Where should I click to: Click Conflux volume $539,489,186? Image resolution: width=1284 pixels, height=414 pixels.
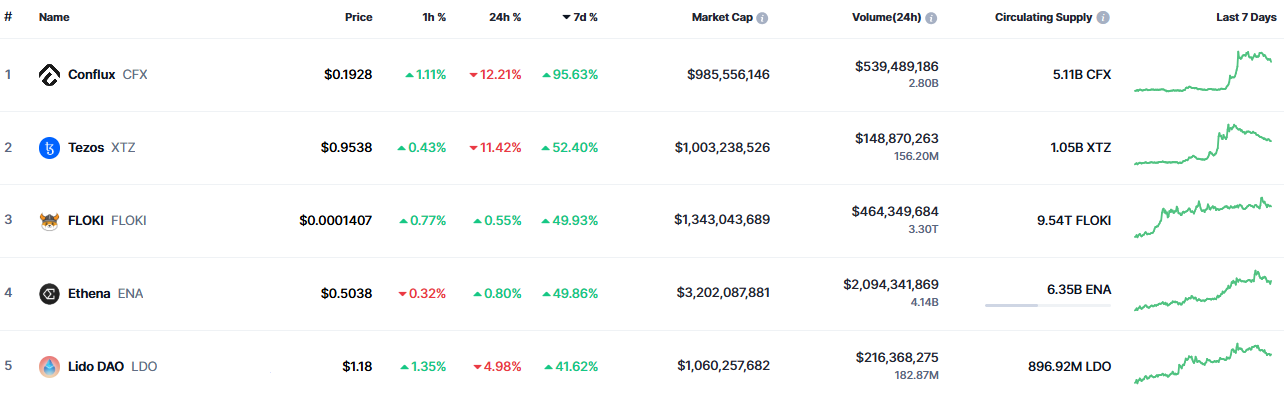pos(897,66)
